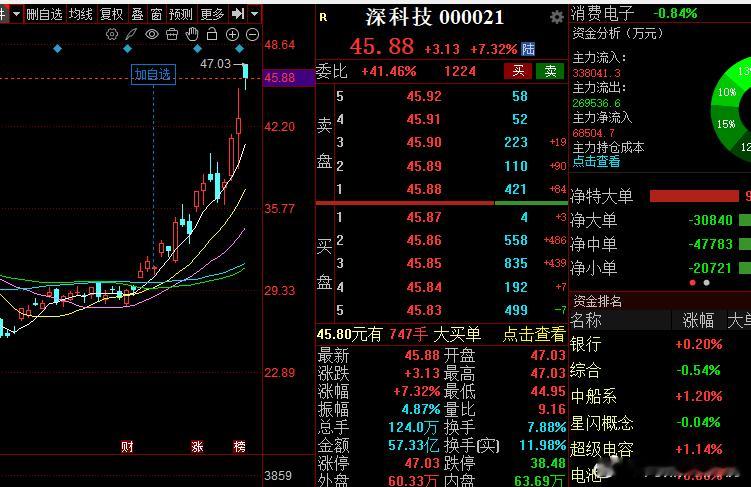
Task: Click the third blue diamond event marker
Action: click(197, 48)
